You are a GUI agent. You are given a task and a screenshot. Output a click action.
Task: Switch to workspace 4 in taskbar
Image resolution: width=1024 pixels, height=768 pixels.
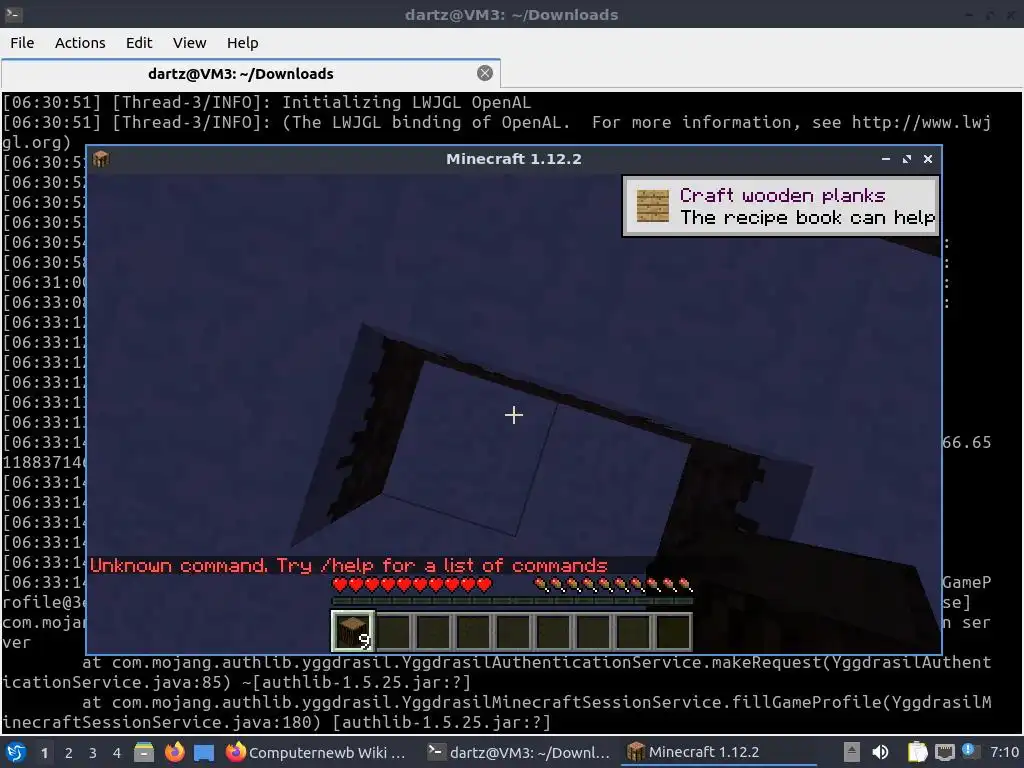117,753
